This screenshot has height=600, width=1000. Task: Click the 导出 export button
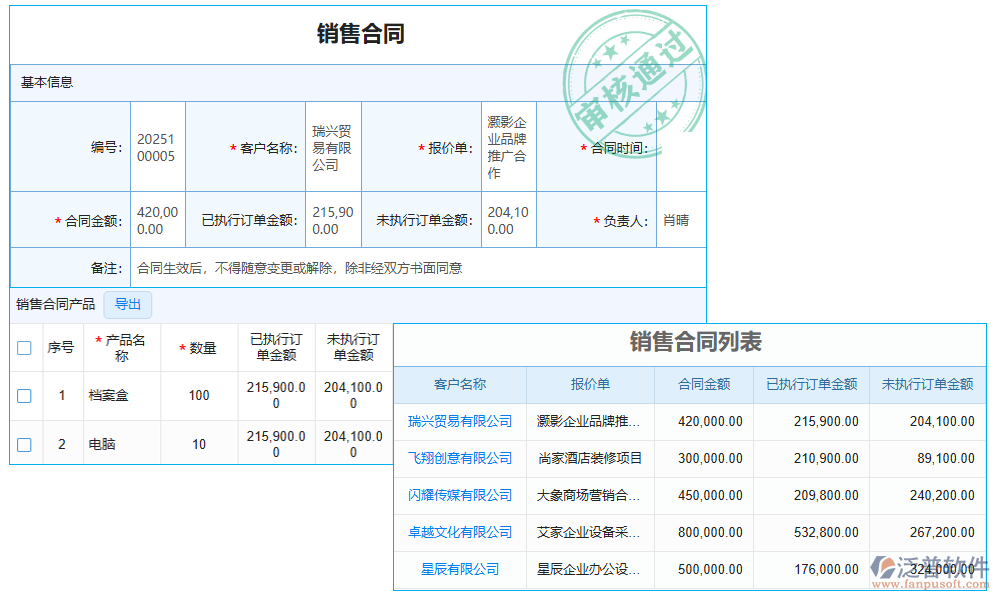[x=127, y=305]
